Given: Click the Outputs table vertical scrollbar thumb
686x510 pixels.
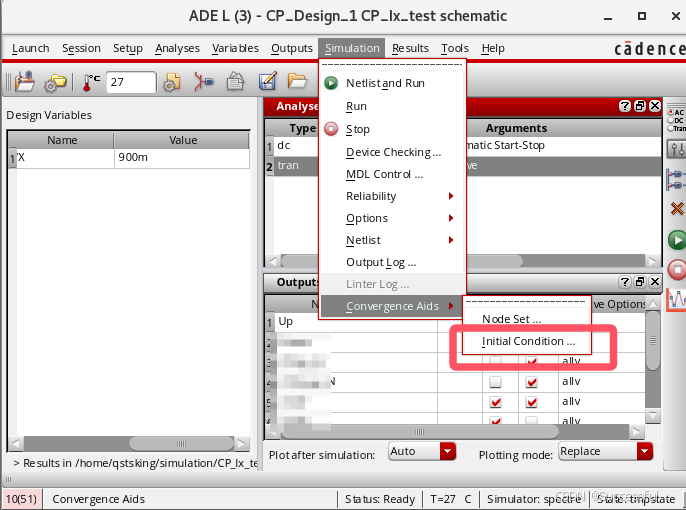Looking at the screenshot, I should (x=653, y=340).
